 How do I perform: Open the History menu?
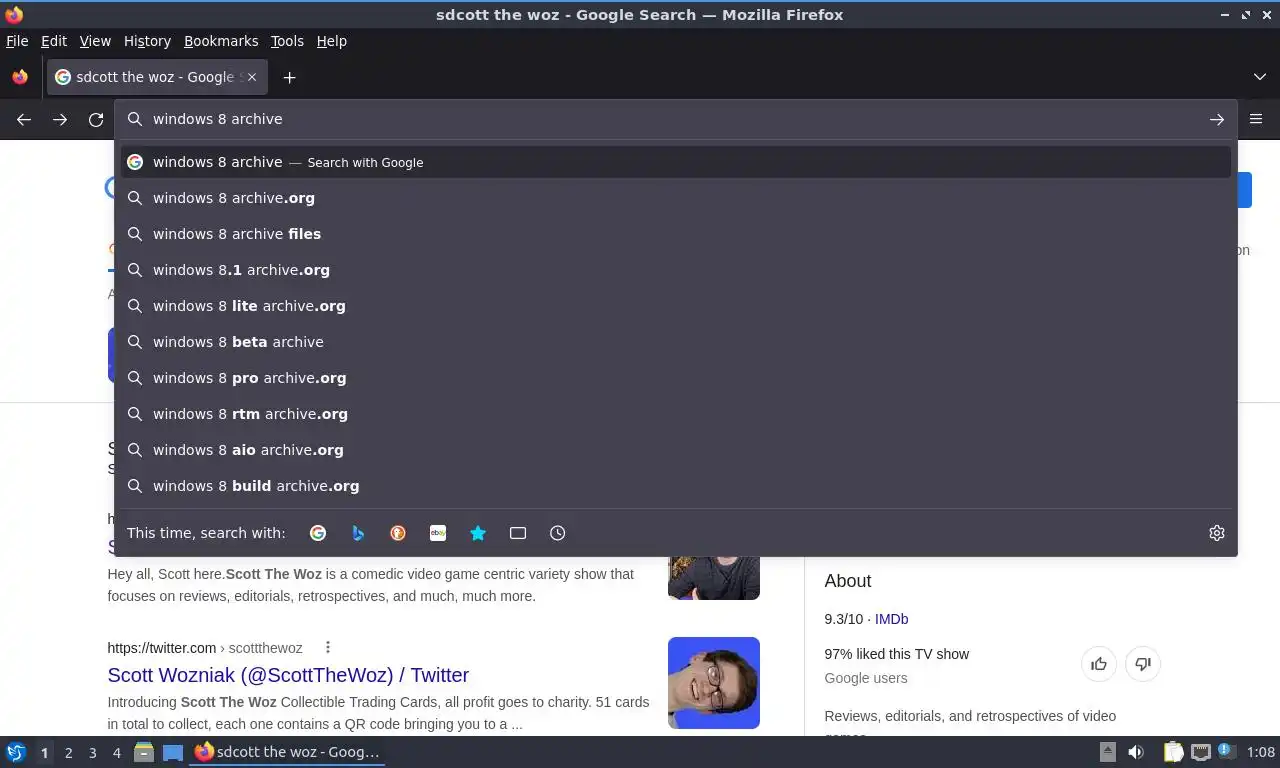(x=147, y=41)
